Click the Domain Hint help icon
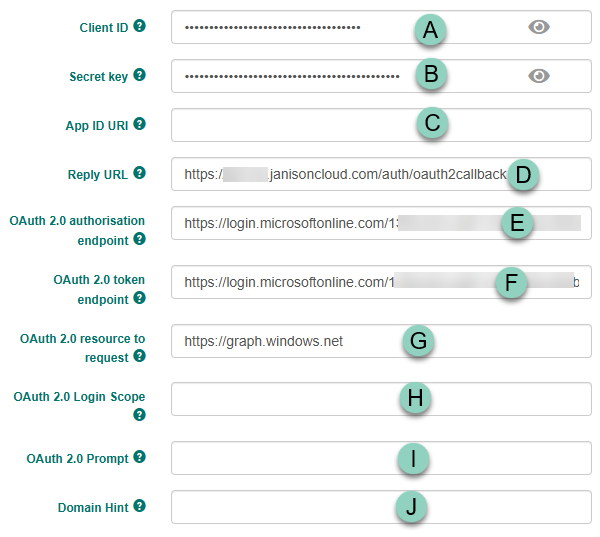 coord(139,506)
